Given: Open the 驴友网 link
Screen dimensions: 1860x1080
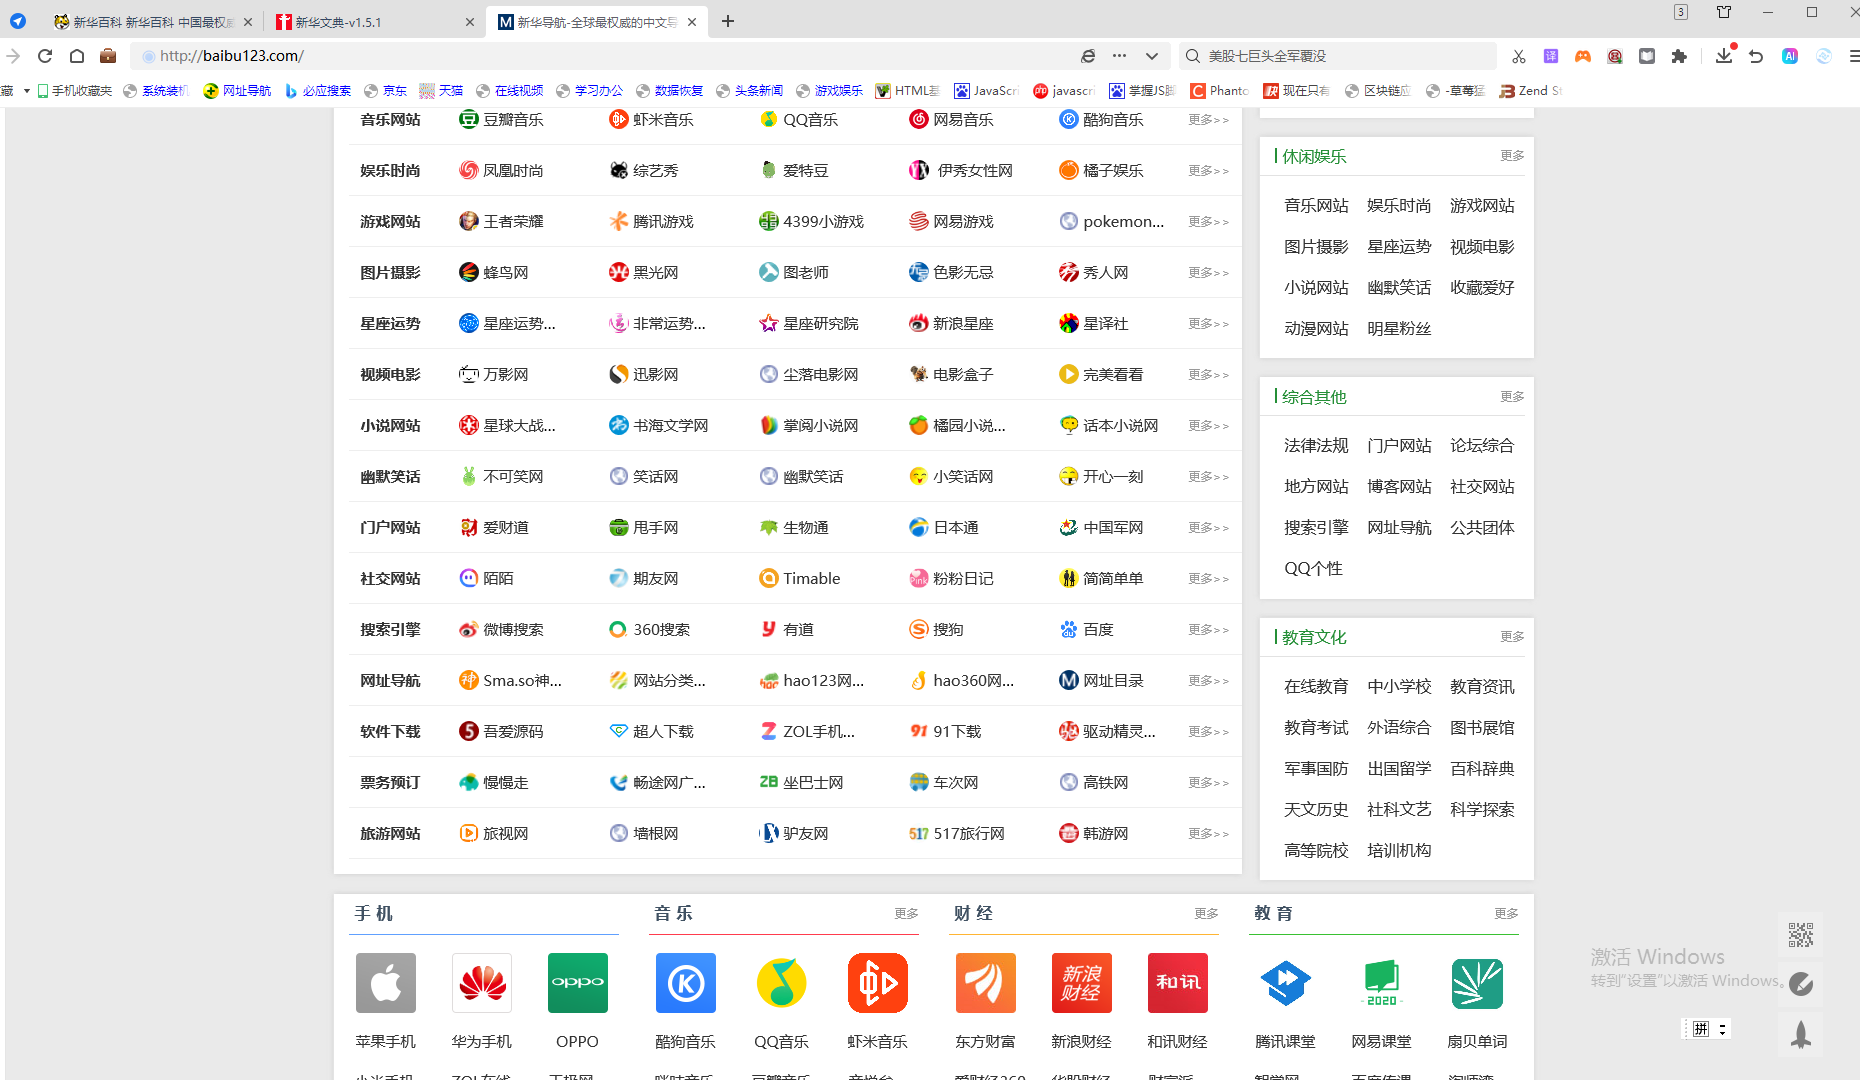Looking at the screenshot, I should pyautogui.click(x=794, y=834).
